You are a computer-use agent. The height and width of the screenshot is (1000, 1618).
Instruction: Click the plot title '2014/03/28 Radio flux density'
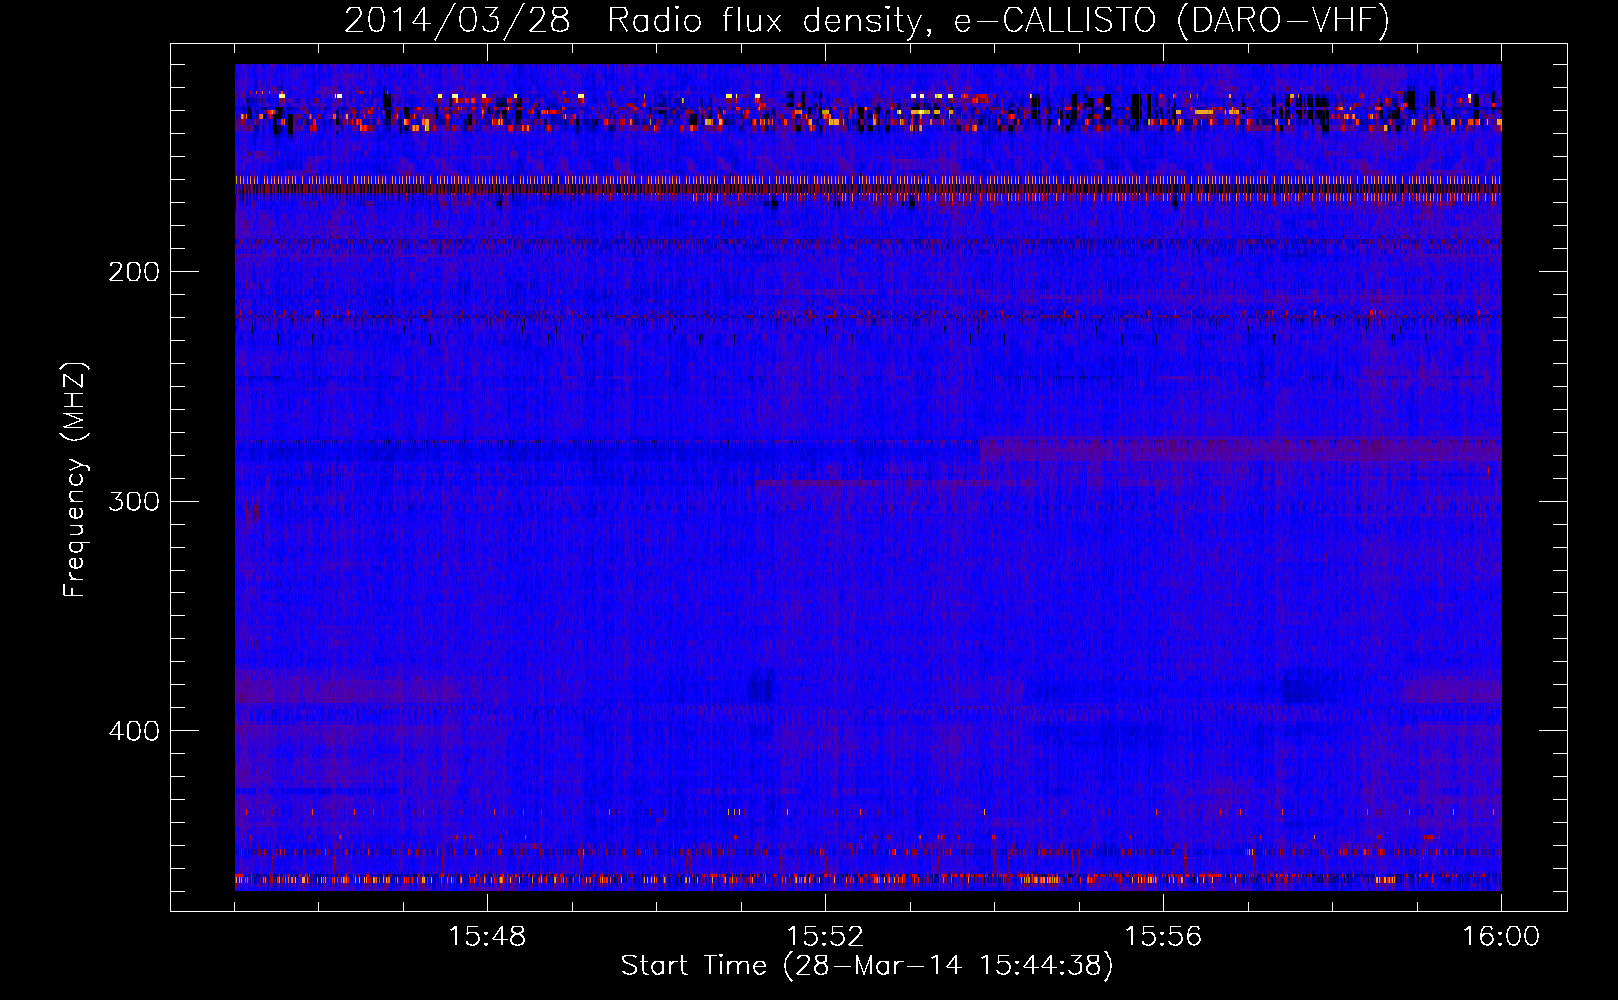(x=632, y=21)
